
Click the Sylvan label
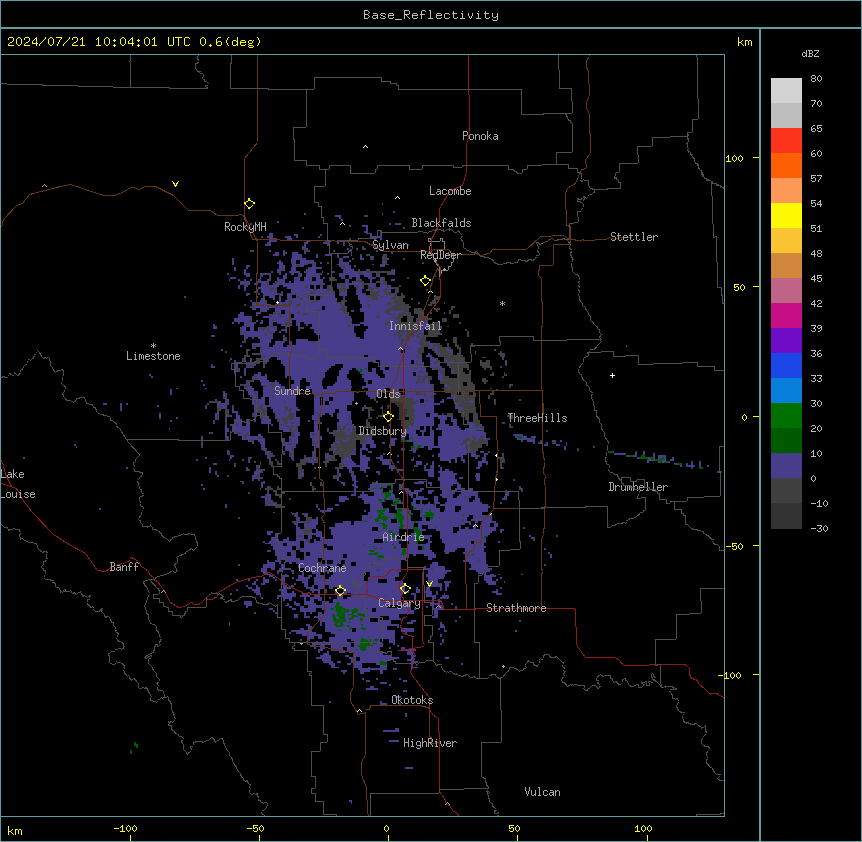coord(390,245)
